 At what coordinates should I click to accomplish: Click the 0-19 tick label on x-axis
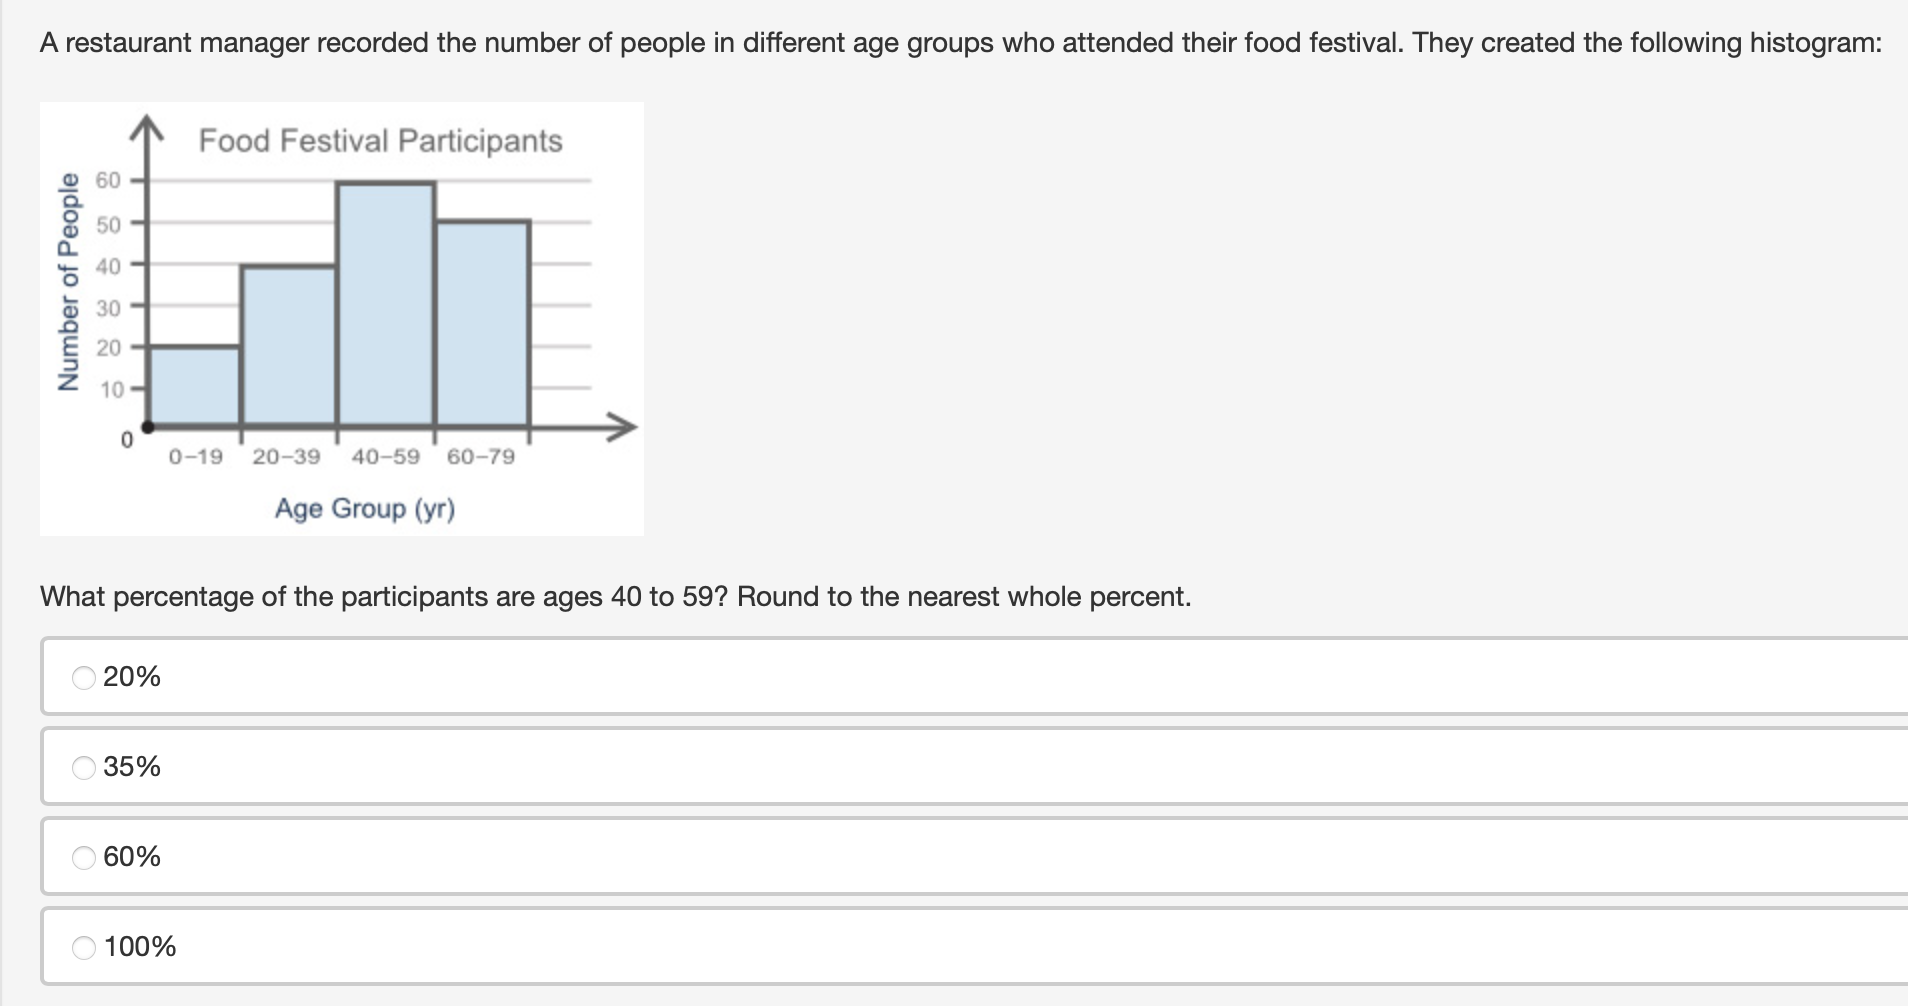[193, 457]
